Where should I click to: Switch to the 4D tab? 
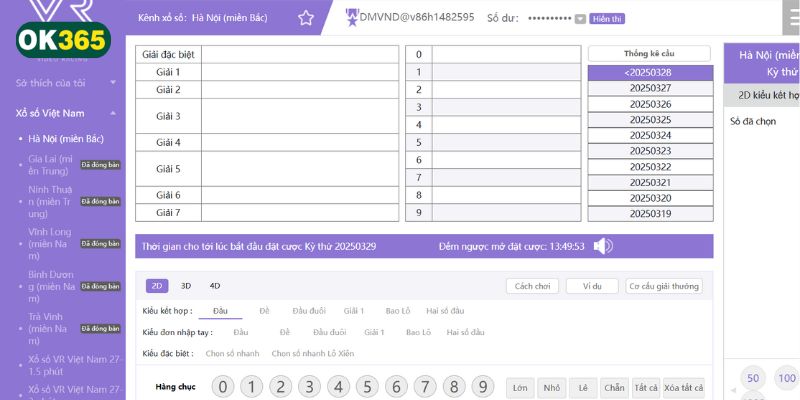(214, 285)
